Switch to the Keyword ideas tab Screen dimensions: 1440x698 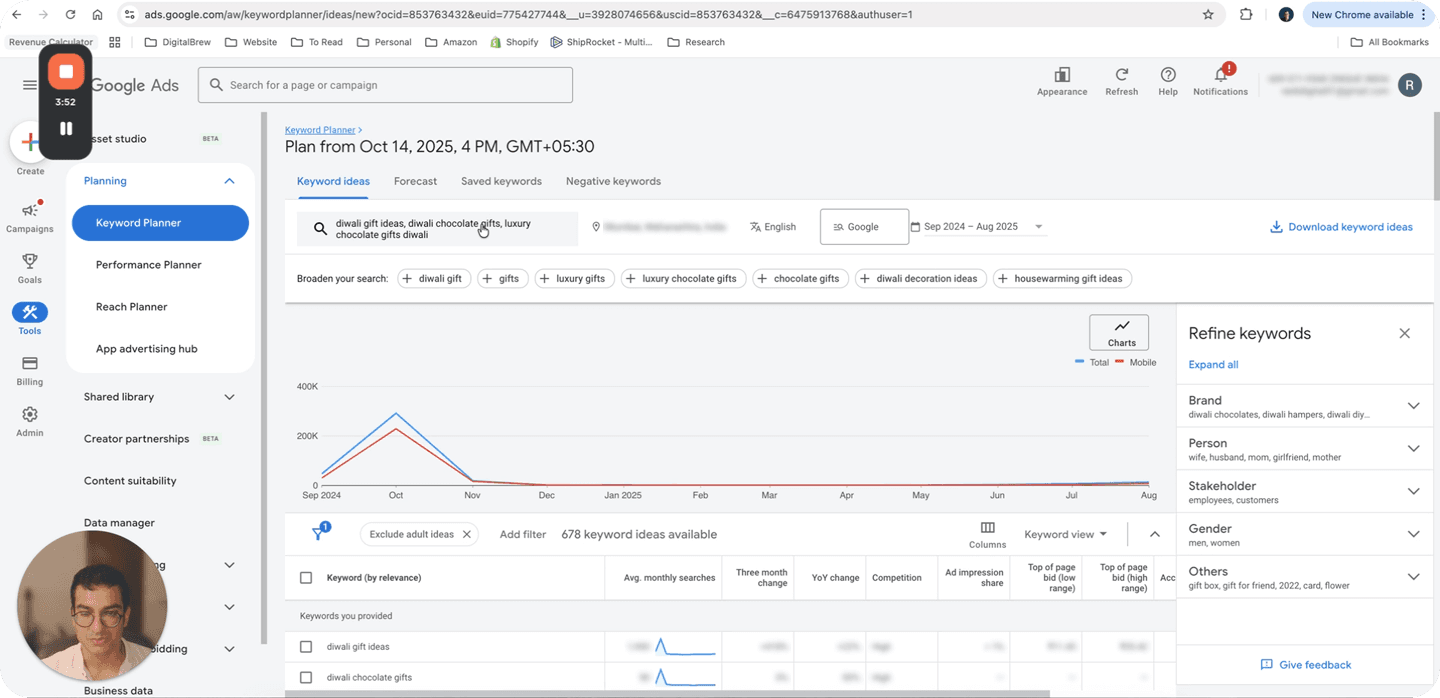(x=333, y=181)
